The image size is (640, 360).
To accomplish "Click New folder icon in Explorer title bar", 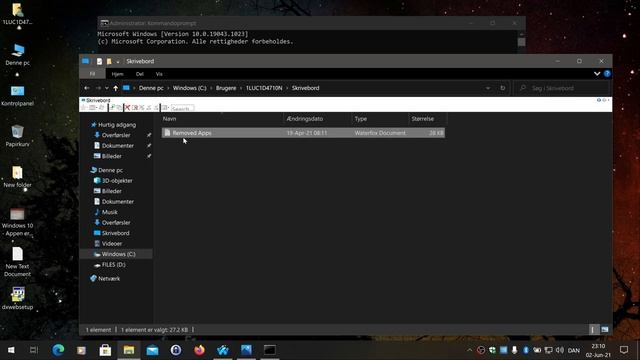I will coord(109,61).
